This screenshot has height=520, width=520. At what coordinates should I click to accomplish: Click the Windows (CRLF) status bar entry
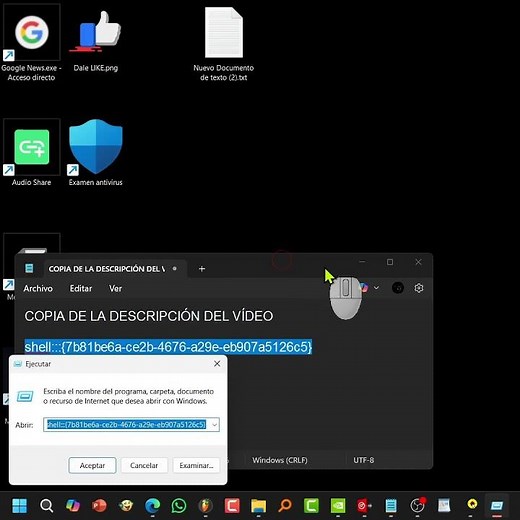(280, 460)
